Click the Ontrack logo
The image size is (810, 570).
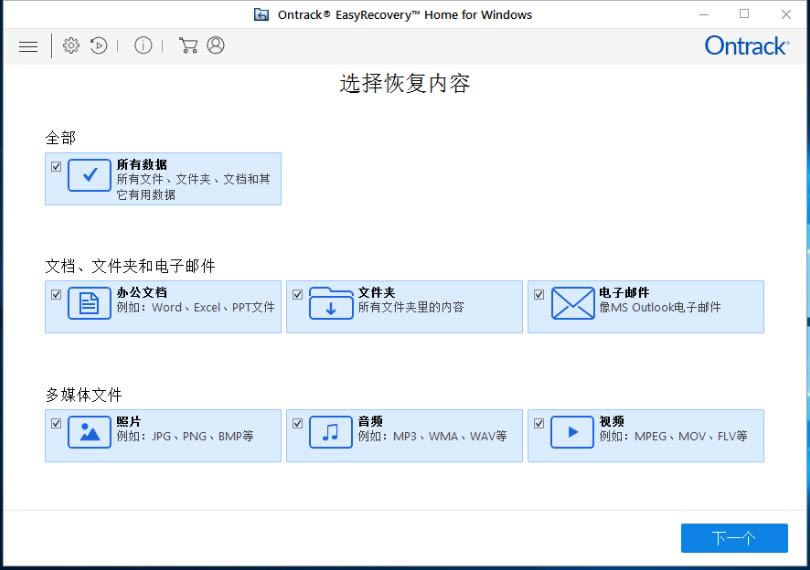(x=746, y=46)
